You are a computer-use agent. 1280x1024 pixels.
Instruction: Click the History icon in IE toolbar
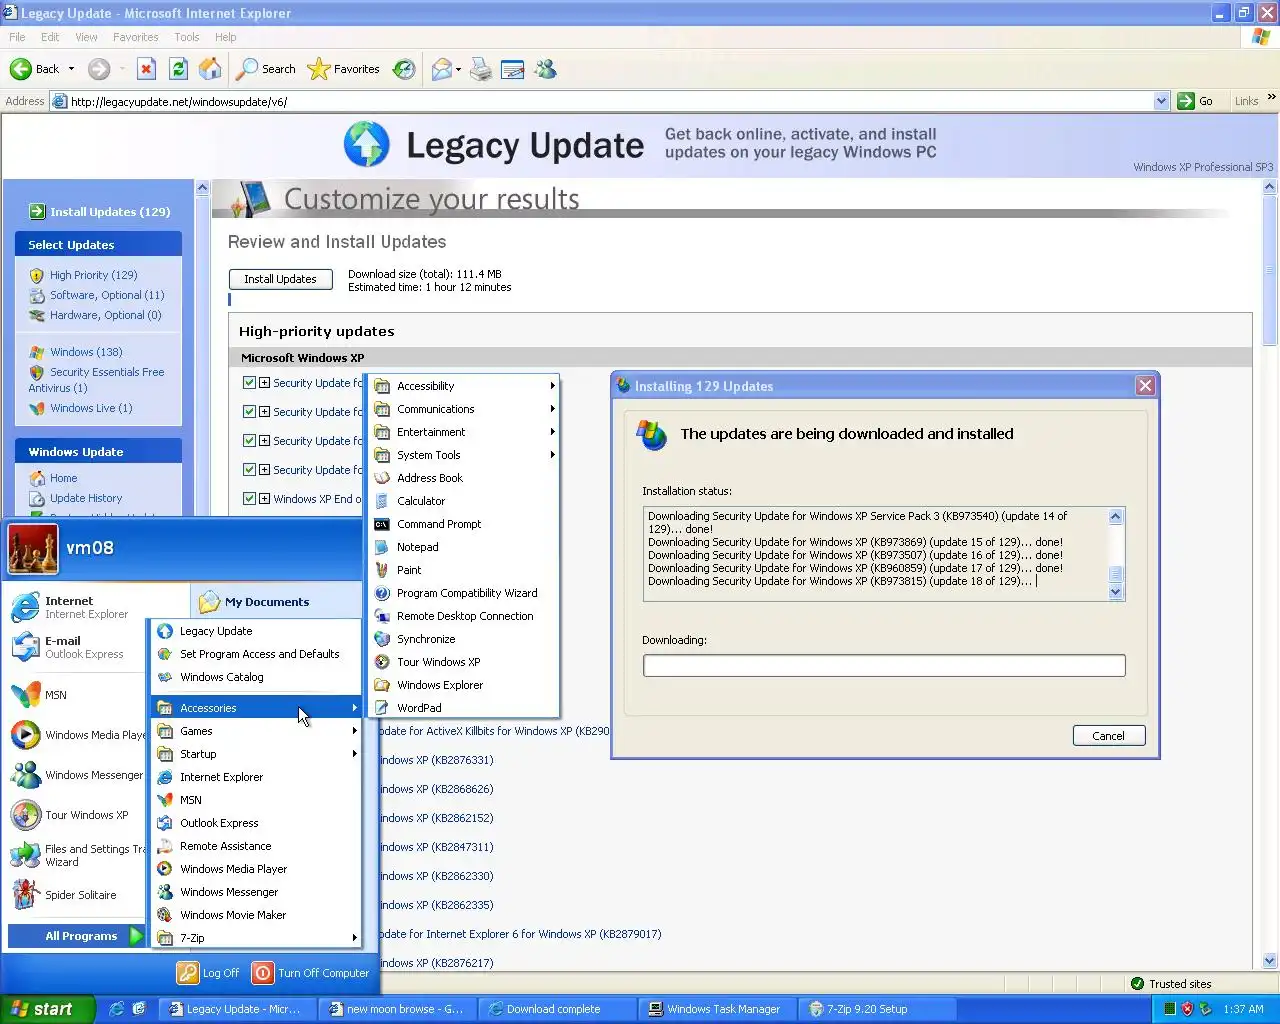click(x=404, y=69)
